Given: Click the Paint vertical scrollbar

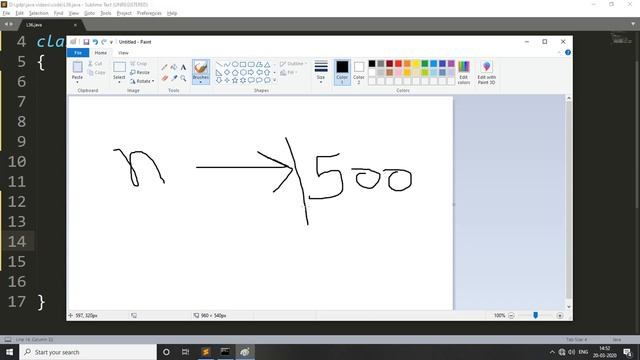Looking at the screenshot, I should 569,202.
